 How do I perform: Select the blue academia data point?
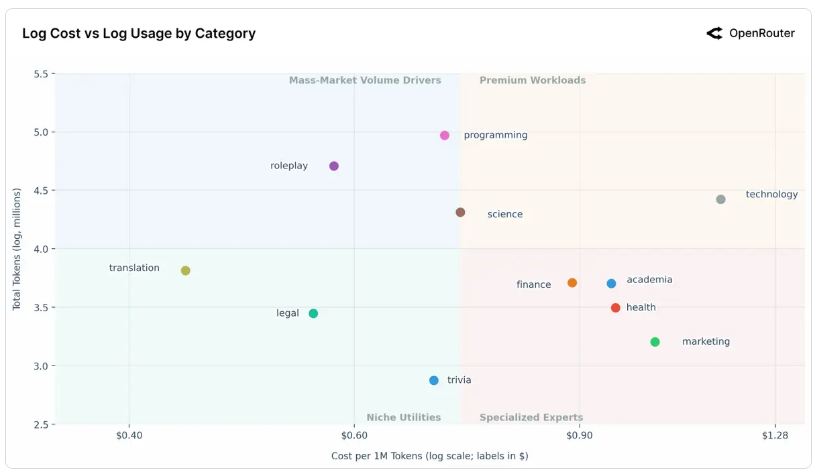[x=611, y=284]
